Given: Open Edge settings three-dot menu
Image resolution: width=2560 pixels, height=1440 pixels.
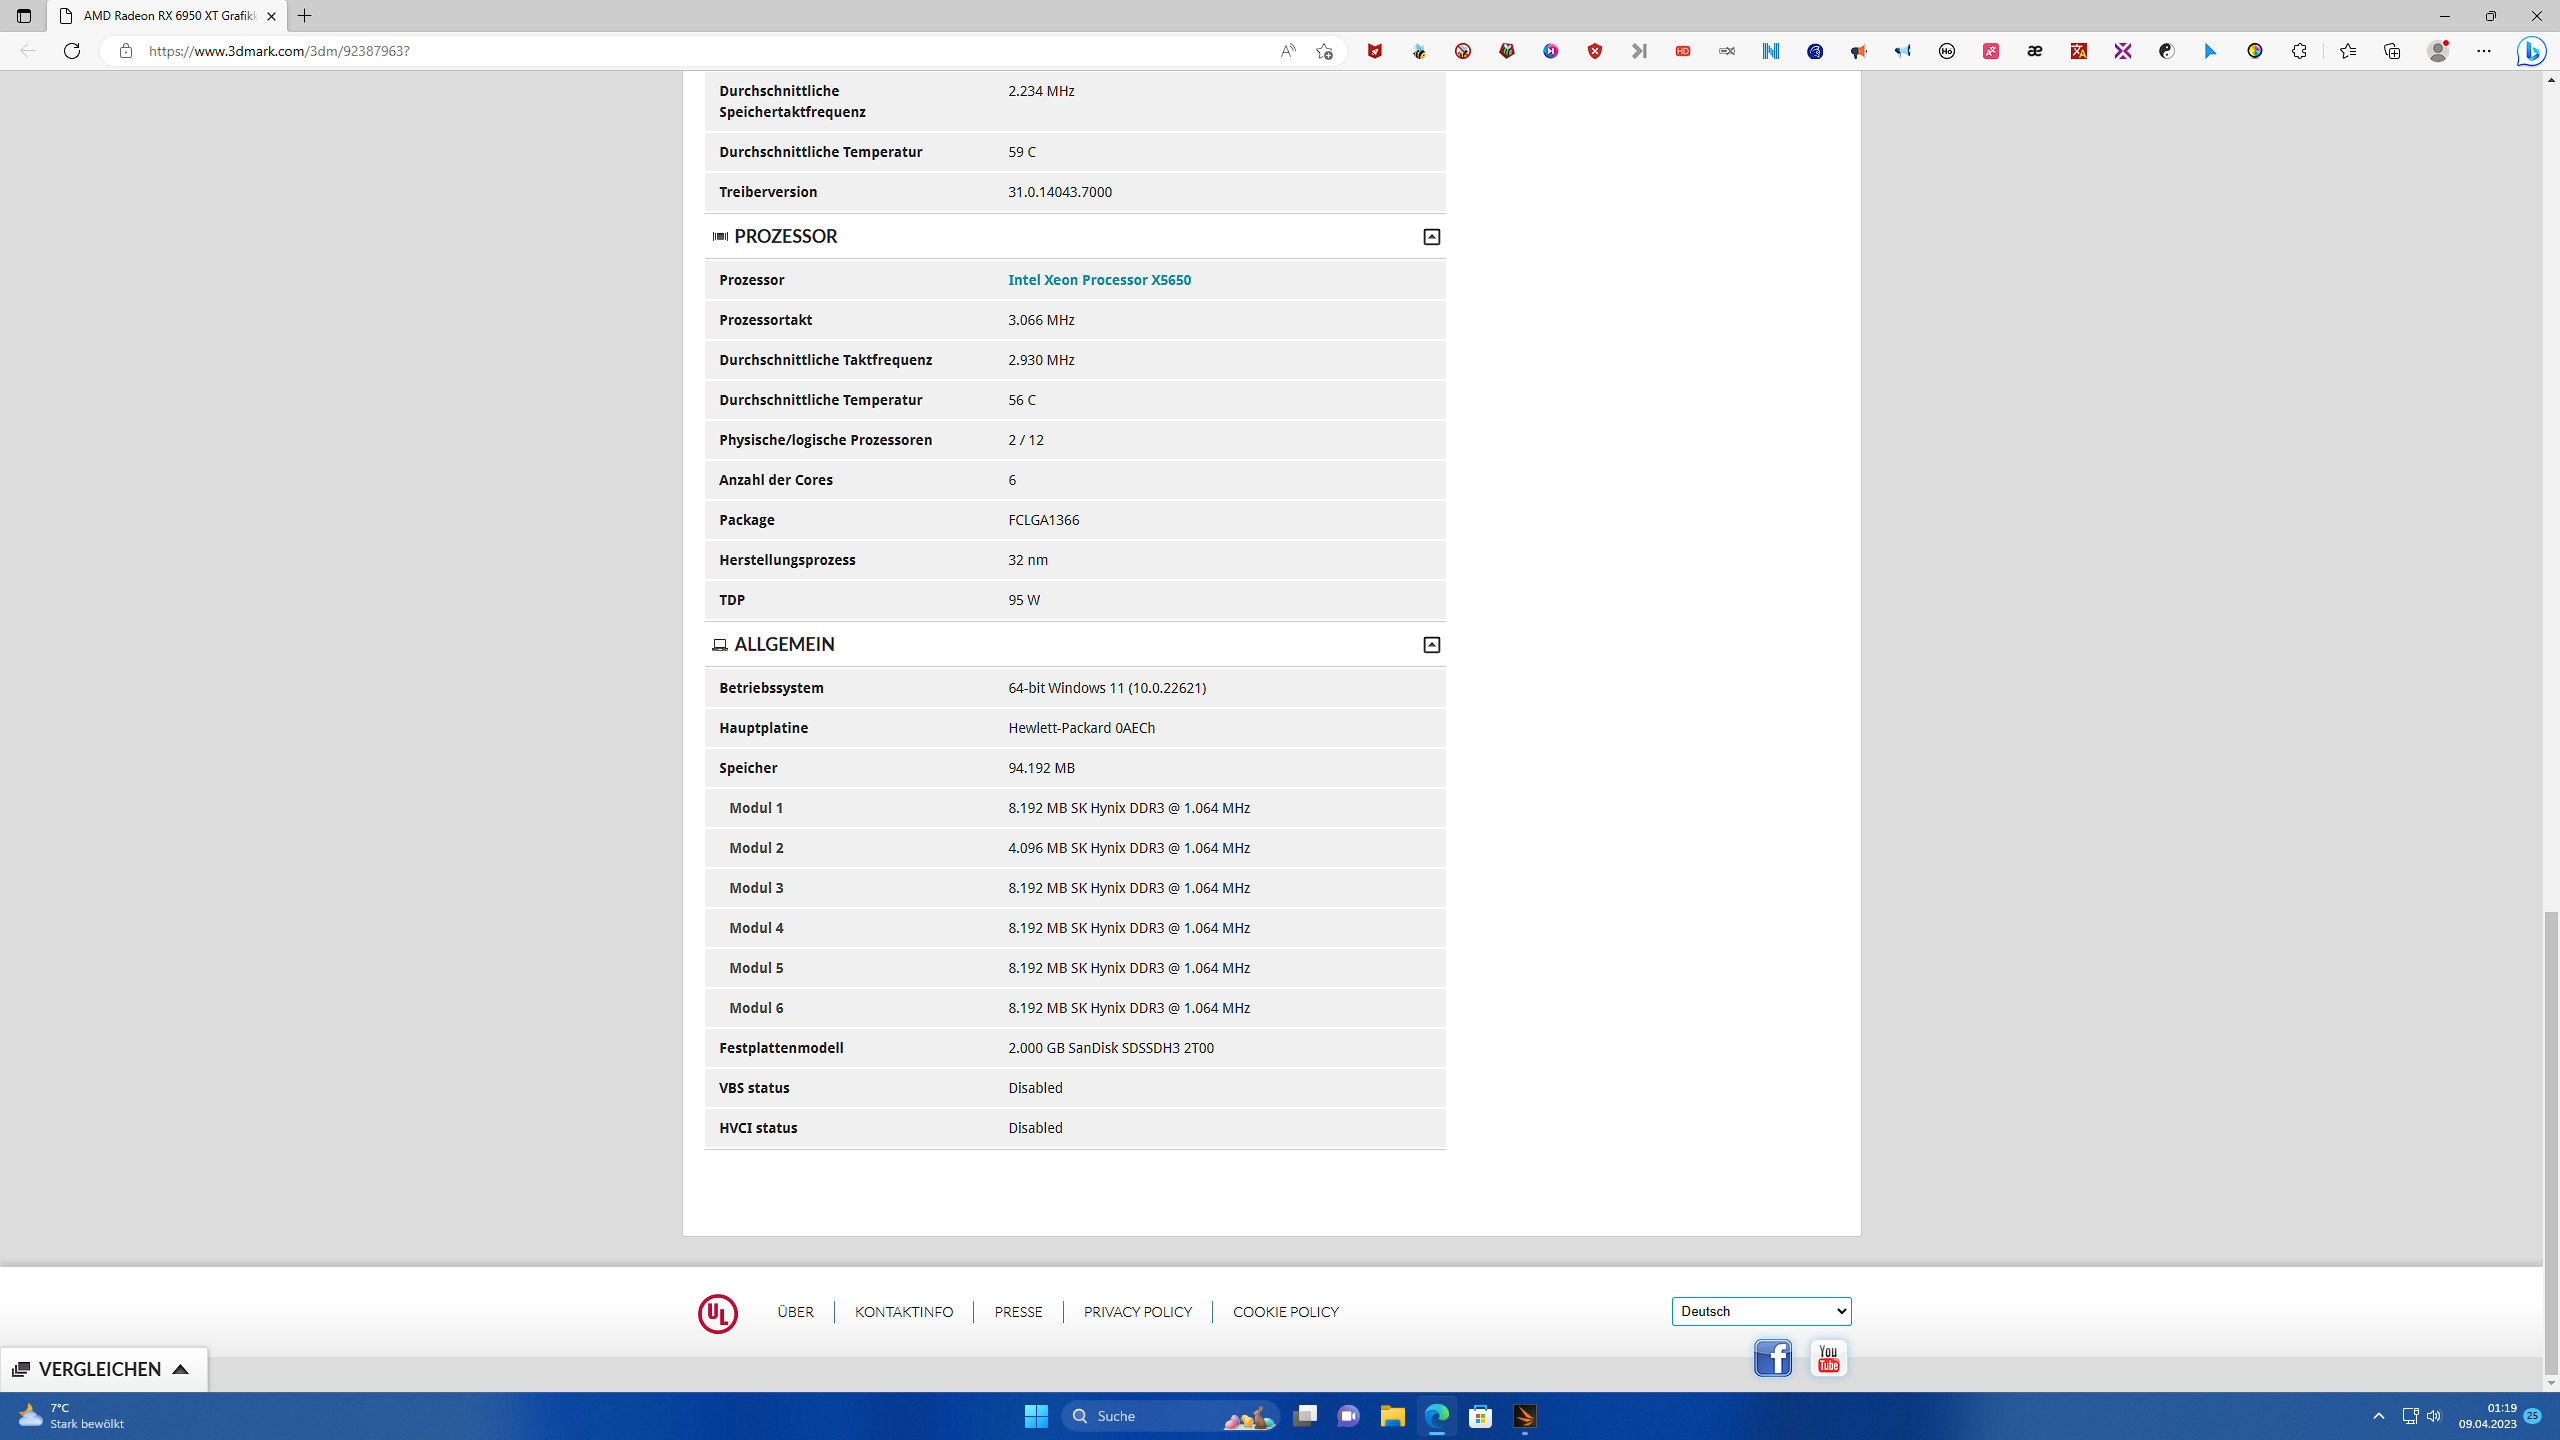Looking at the screenshot, I should (2484, 51).
